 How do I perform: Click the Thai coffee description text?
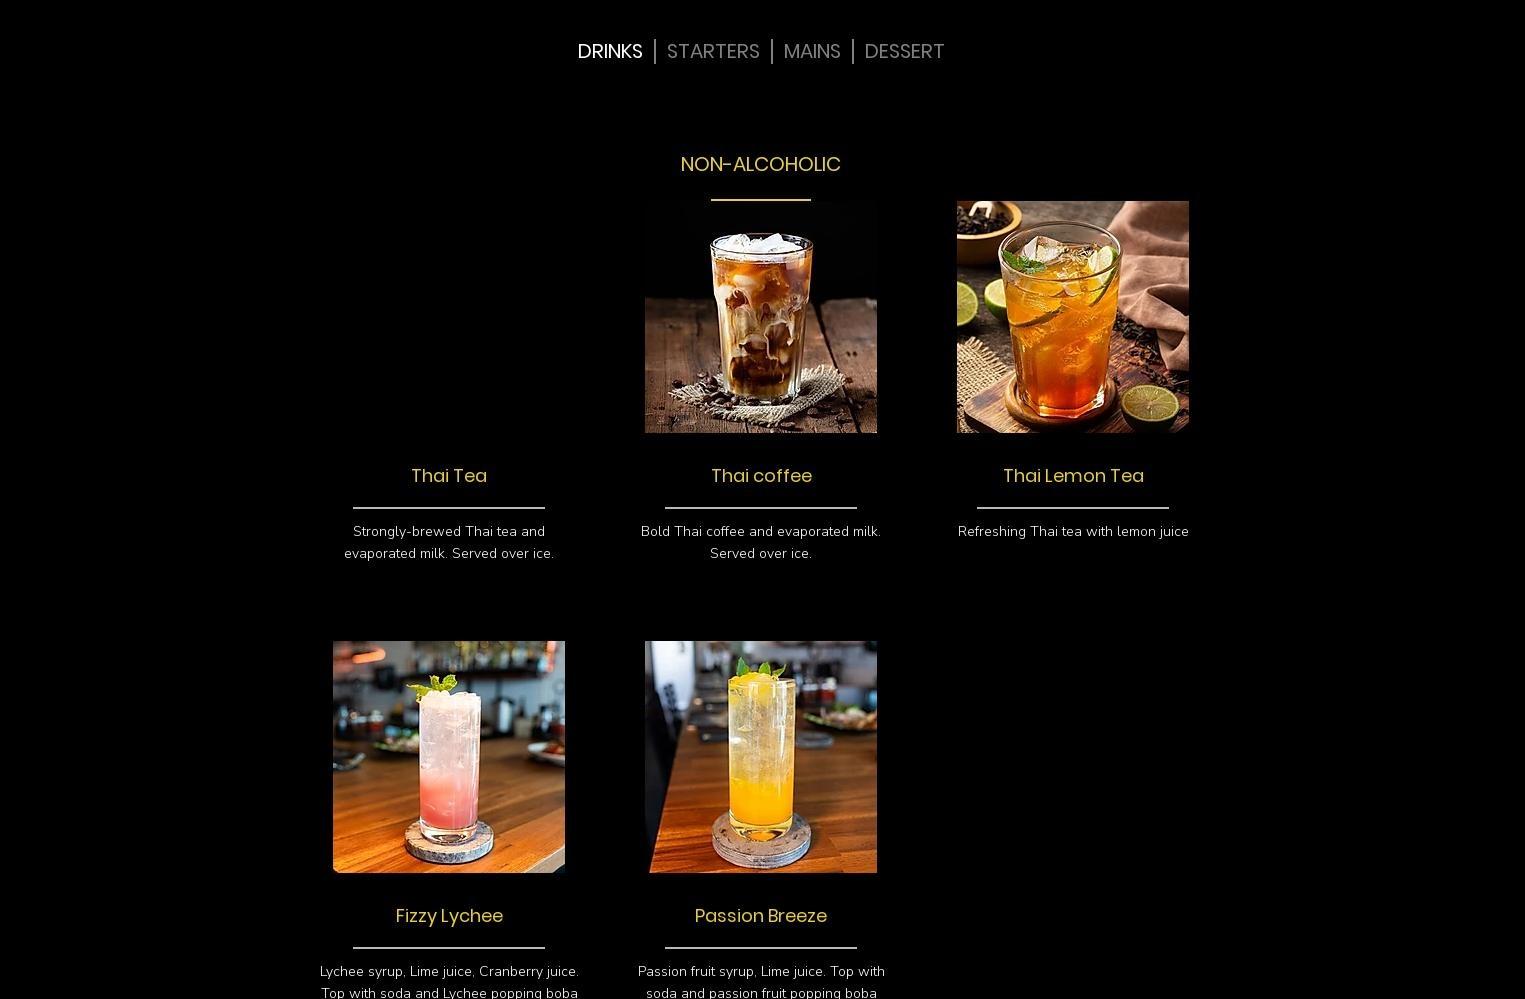click(761, 542)
